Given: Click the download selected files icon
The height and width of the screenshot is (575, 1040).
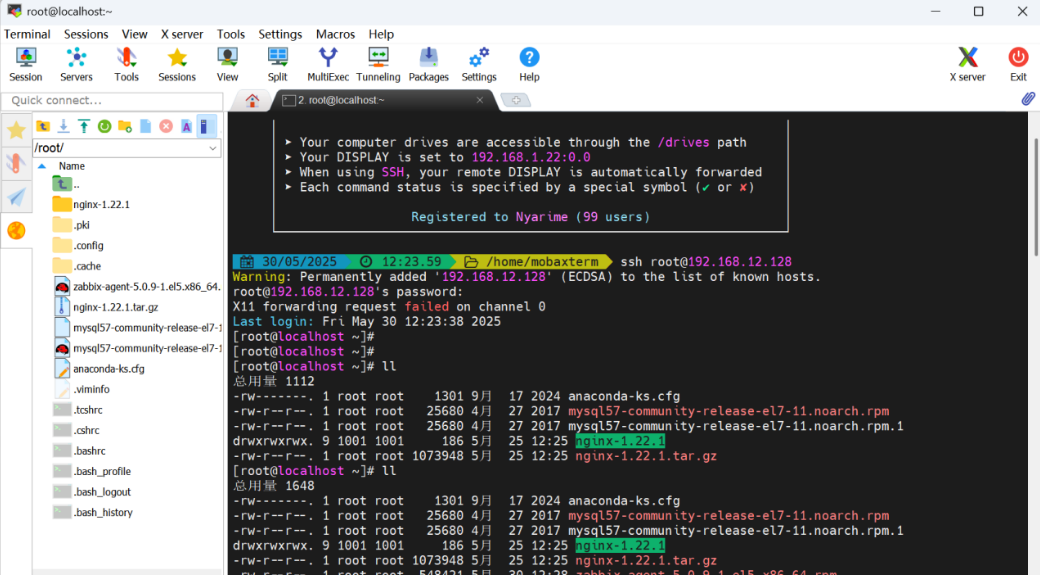Looking at the screenshot, I should [x=64, y=126].
